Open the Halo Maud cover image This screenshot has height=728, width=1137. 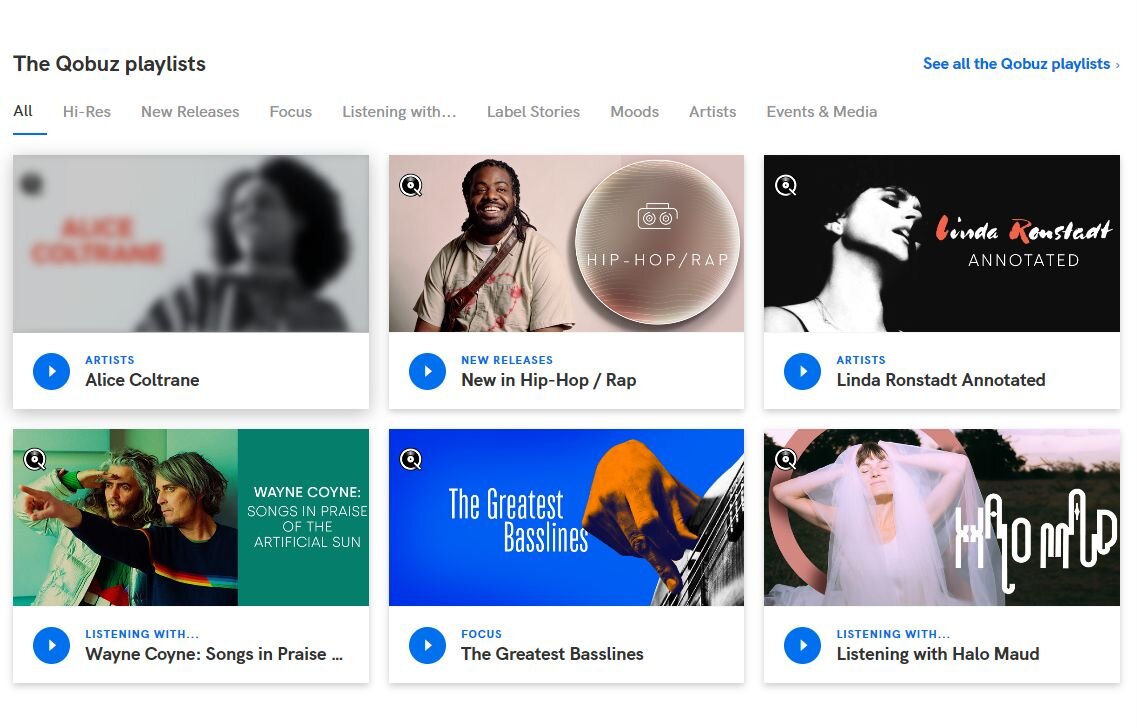pyautogui.click(x=941, y=517)
